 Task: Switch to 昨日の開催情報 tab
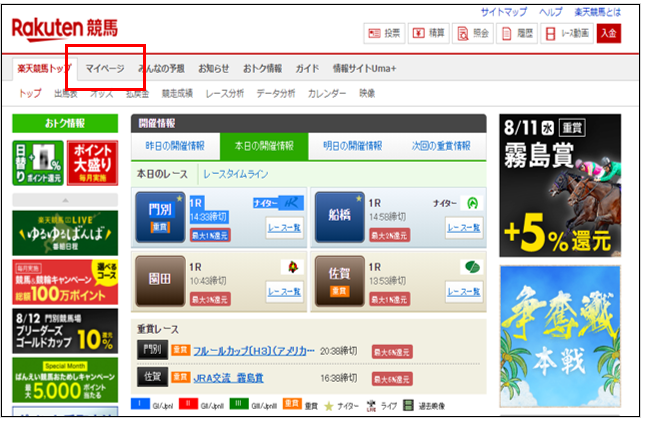[177, 147]
